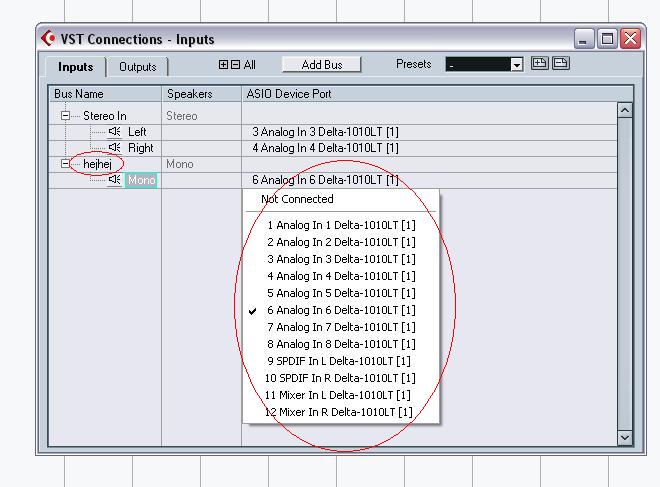The width and height of the screenshot is (660, 487).
Task: Choose 2 Analog In 2 Delta-1010LT
Action: [341, 242]
